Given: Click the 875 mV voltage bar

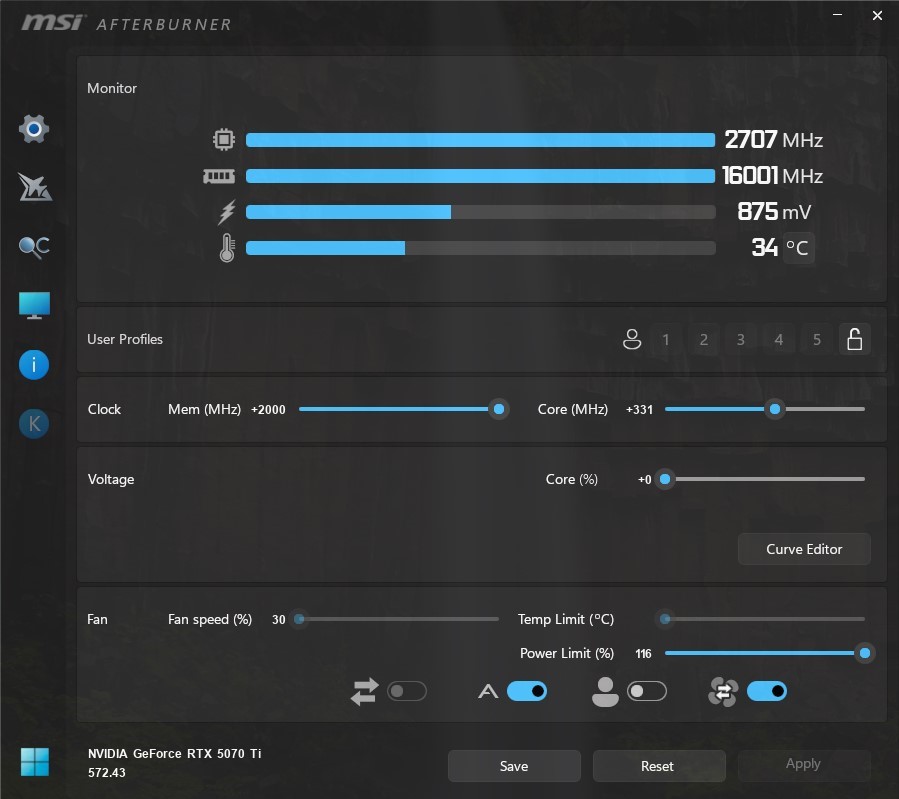Looking at the screenshot, I should pos(480,212).
